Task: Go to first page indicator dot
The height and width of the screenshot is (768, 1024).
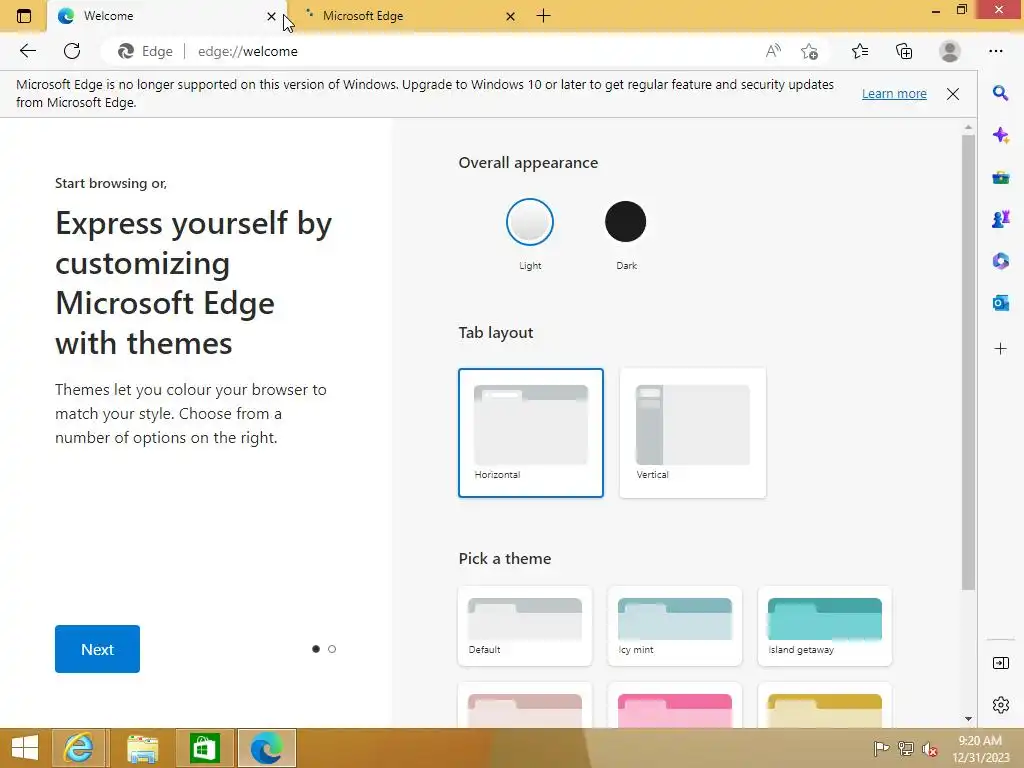Action: pos(316,649)
